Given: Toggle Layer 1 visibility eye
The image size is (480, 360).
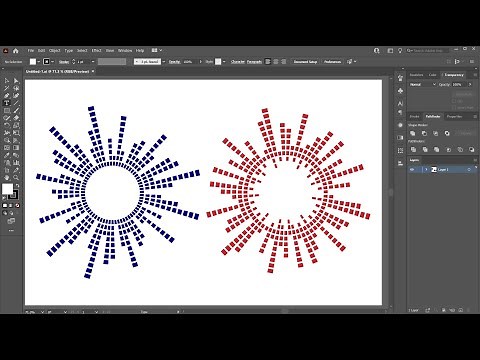Looking at the screenshot, I should pos(412,170).
